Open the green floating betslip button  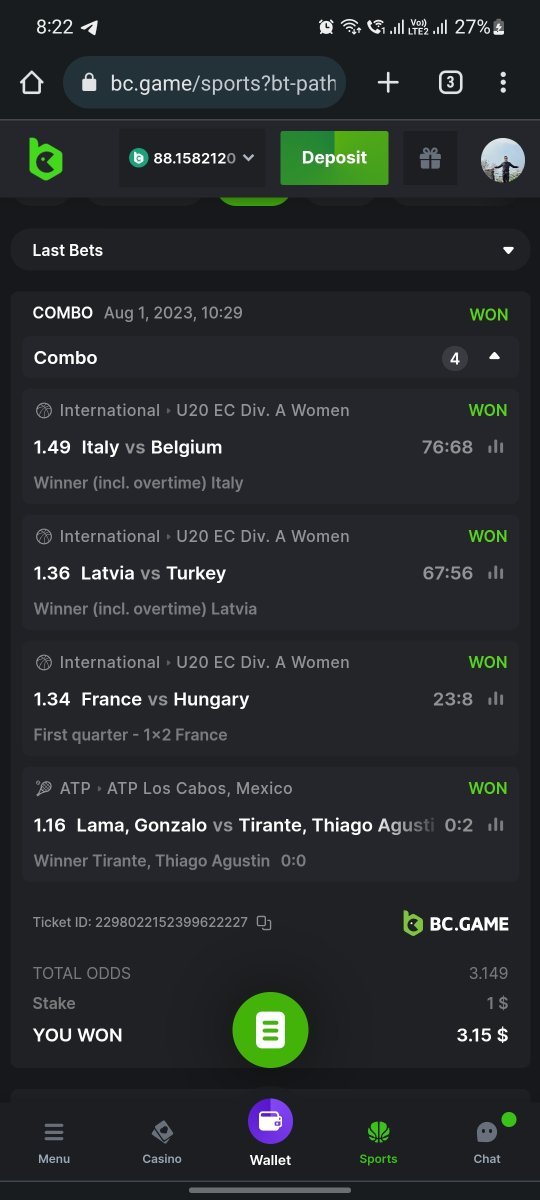270,1030
